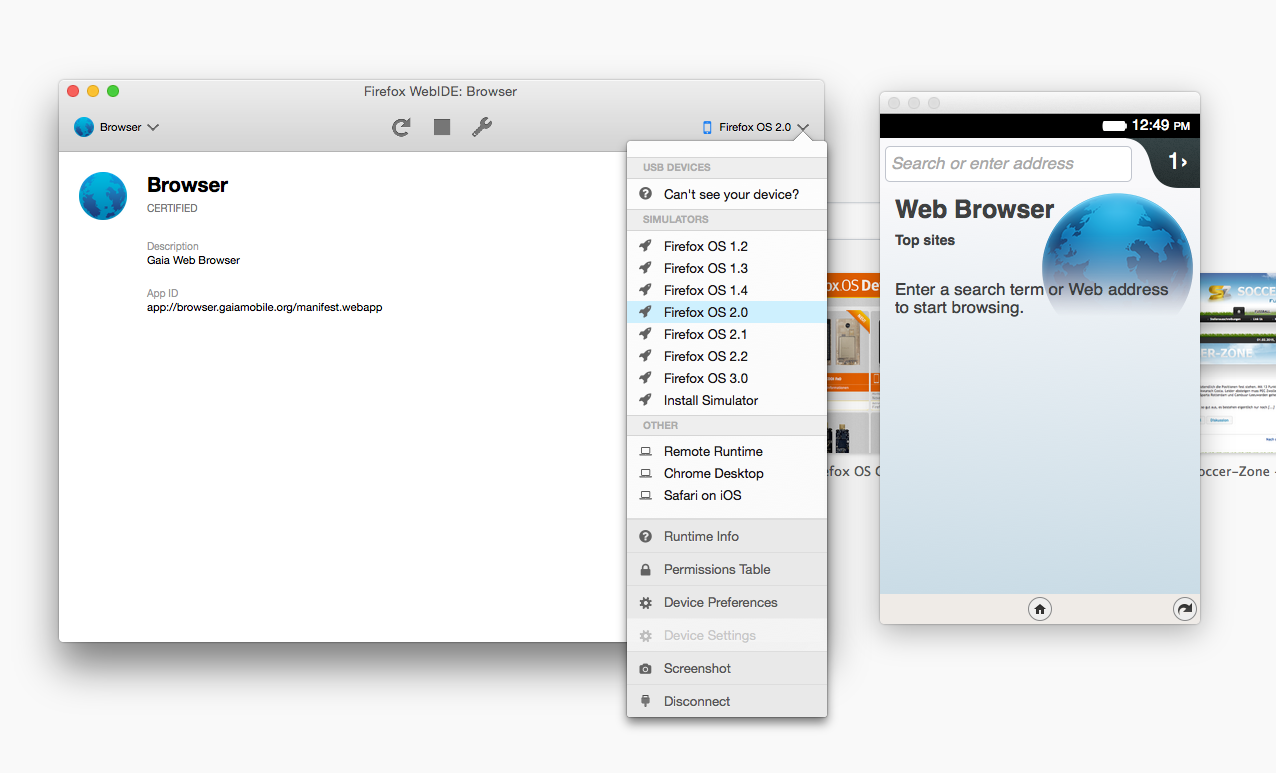Screen dimensions: 1276x773
Task: Click the 12:49 PM clock in simulator
Action: pyautogui.click(x=1161, y=126)
